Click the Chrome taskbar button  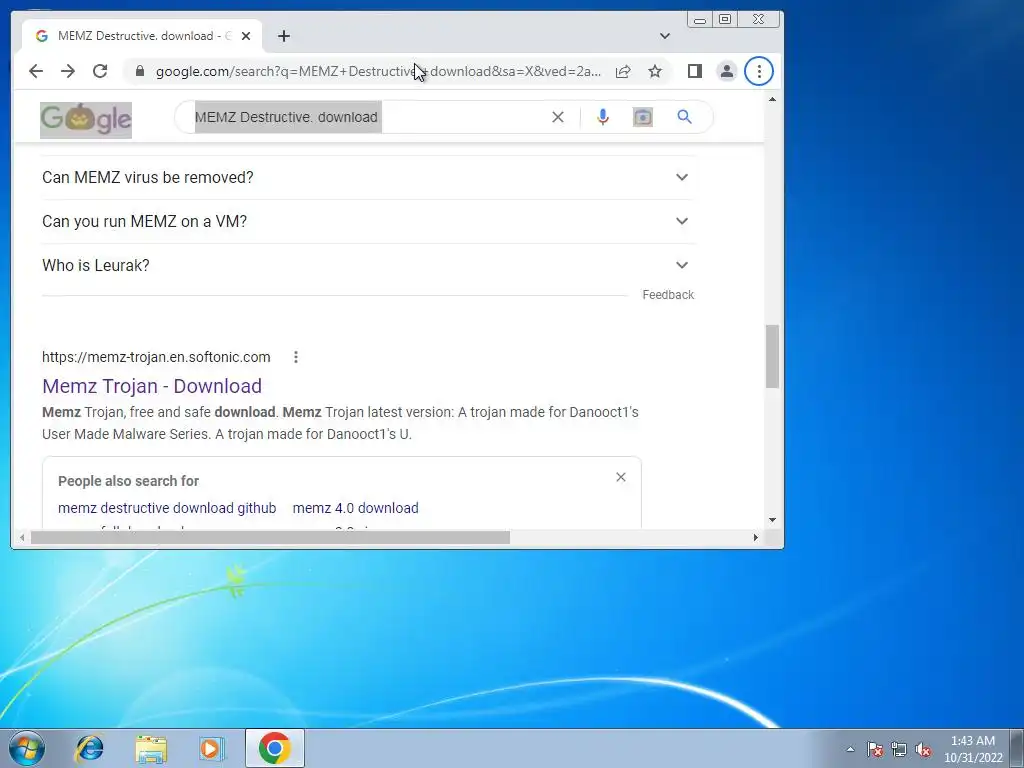(x=275, y=748)
